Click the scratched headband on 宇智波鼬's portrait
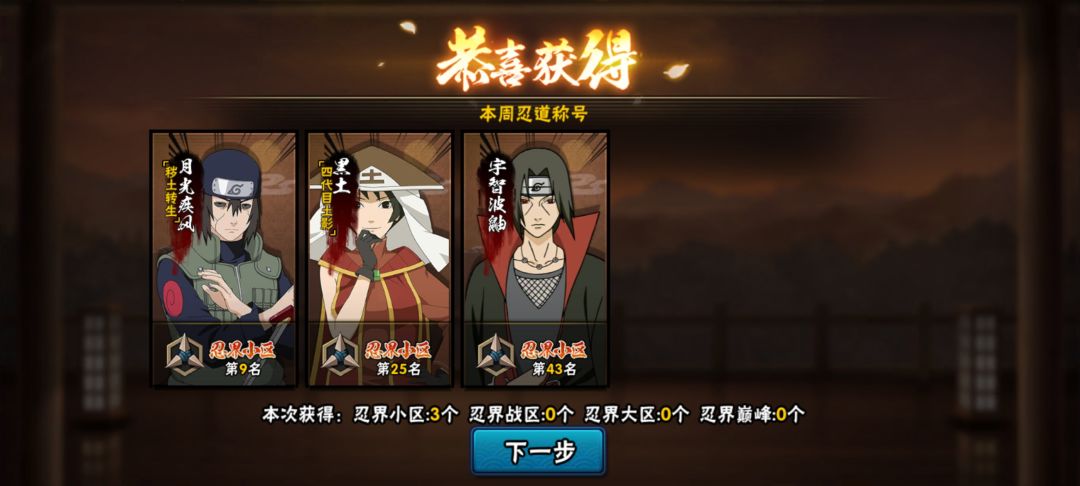 (541, 185)
